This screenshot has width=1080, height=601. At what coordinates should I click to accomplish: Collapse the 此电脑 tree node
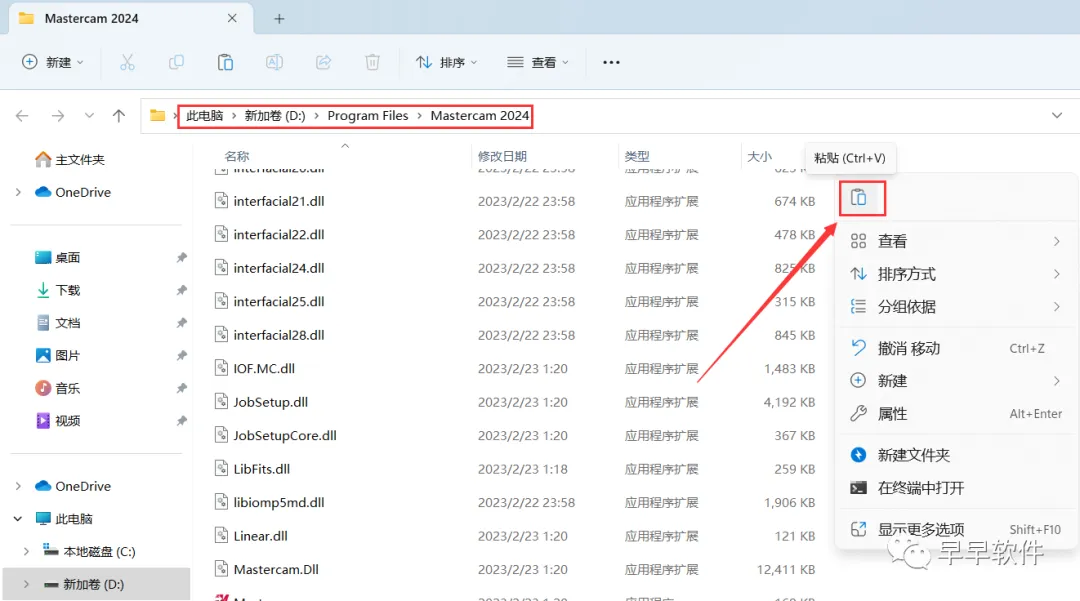[19, 518]
